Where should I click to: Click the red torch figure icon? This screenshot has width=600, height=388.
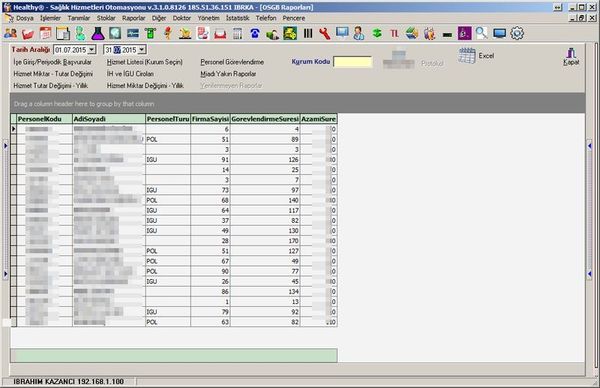click(x=168, y=33)
